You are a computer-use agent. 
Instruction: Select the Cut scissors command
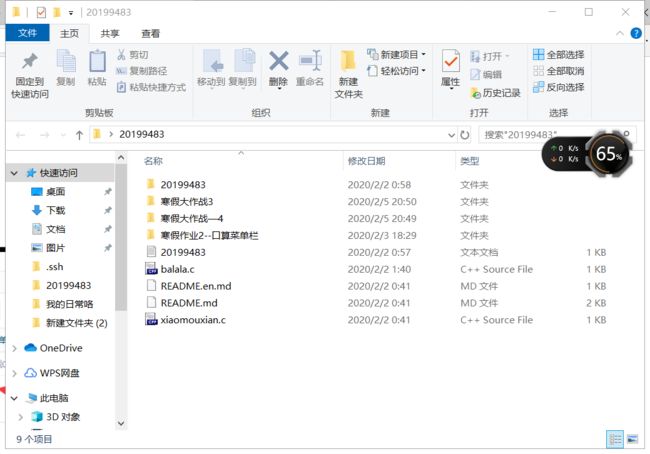tap(132, 55)
